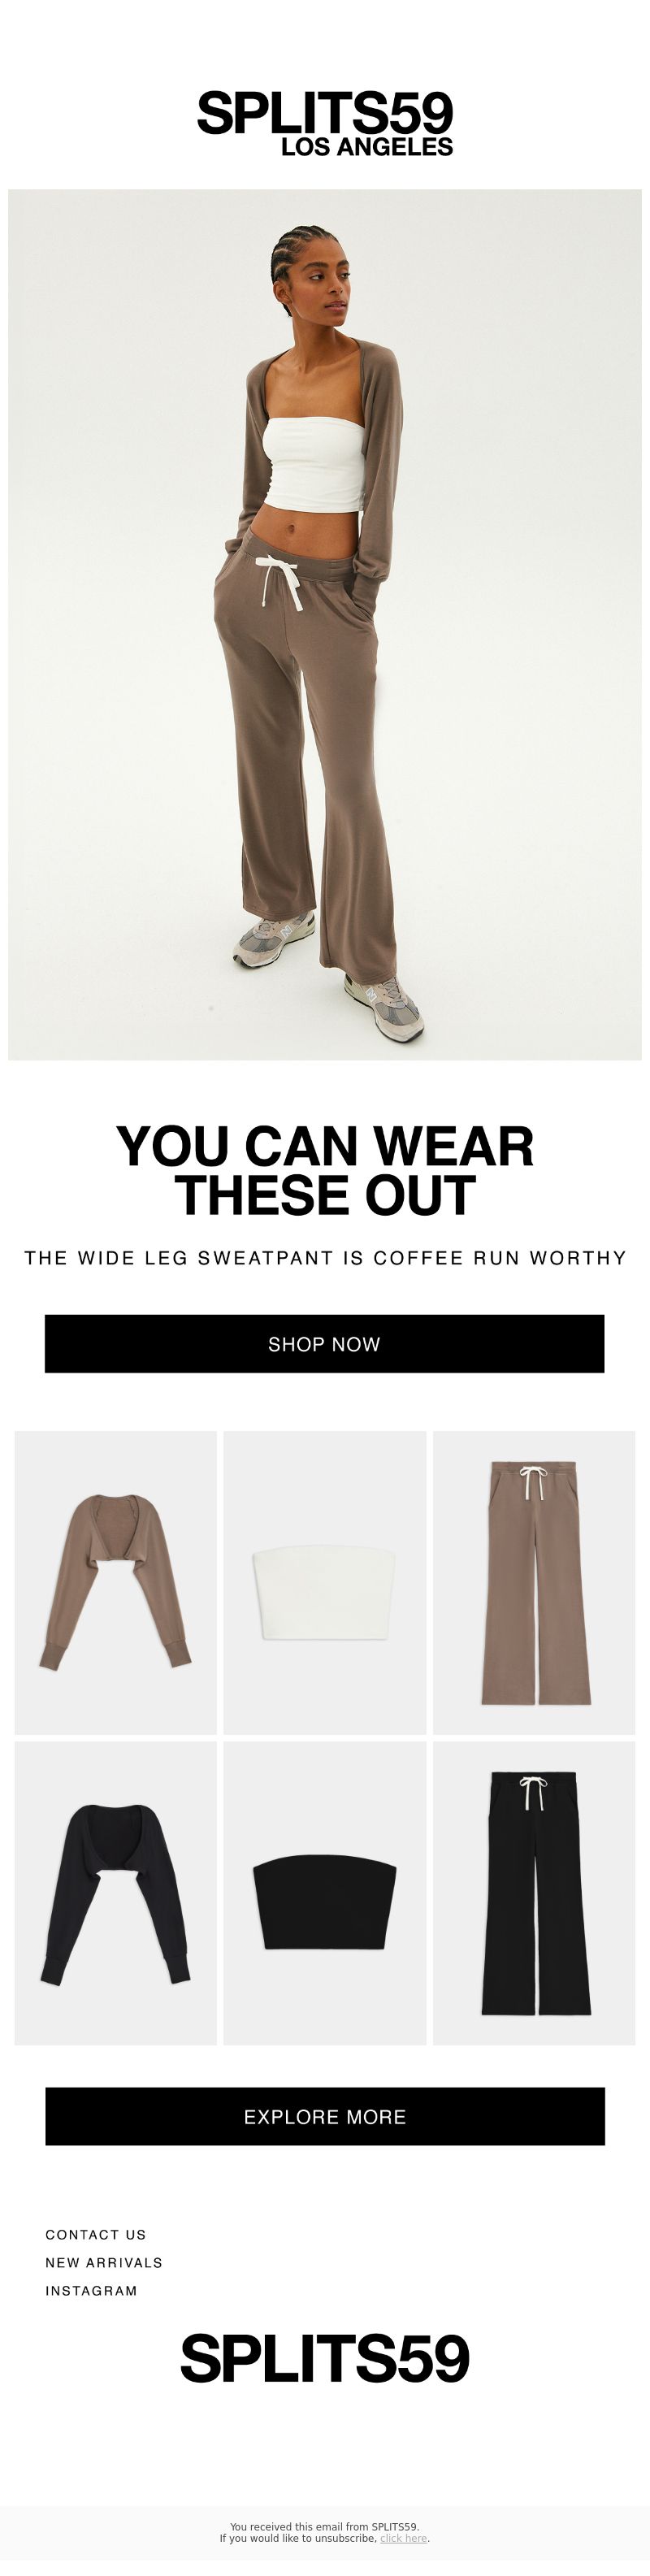The width and height of the screenshot is (650, 2576).
Task: View the black wide leg sweatpant product
Action: point(534,1893)
